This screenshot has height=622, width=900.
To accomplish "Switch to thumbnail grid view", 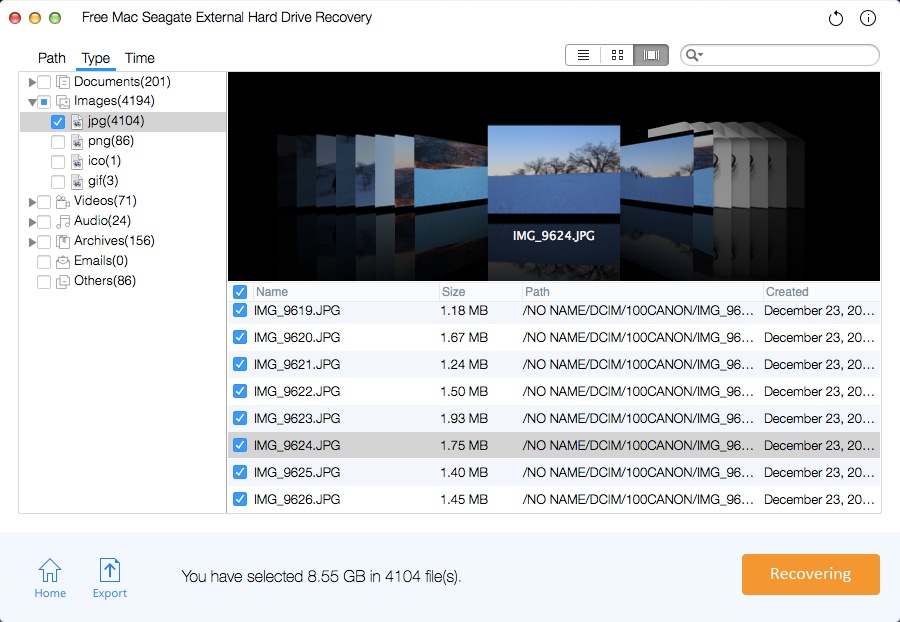I will coord(617,55).
